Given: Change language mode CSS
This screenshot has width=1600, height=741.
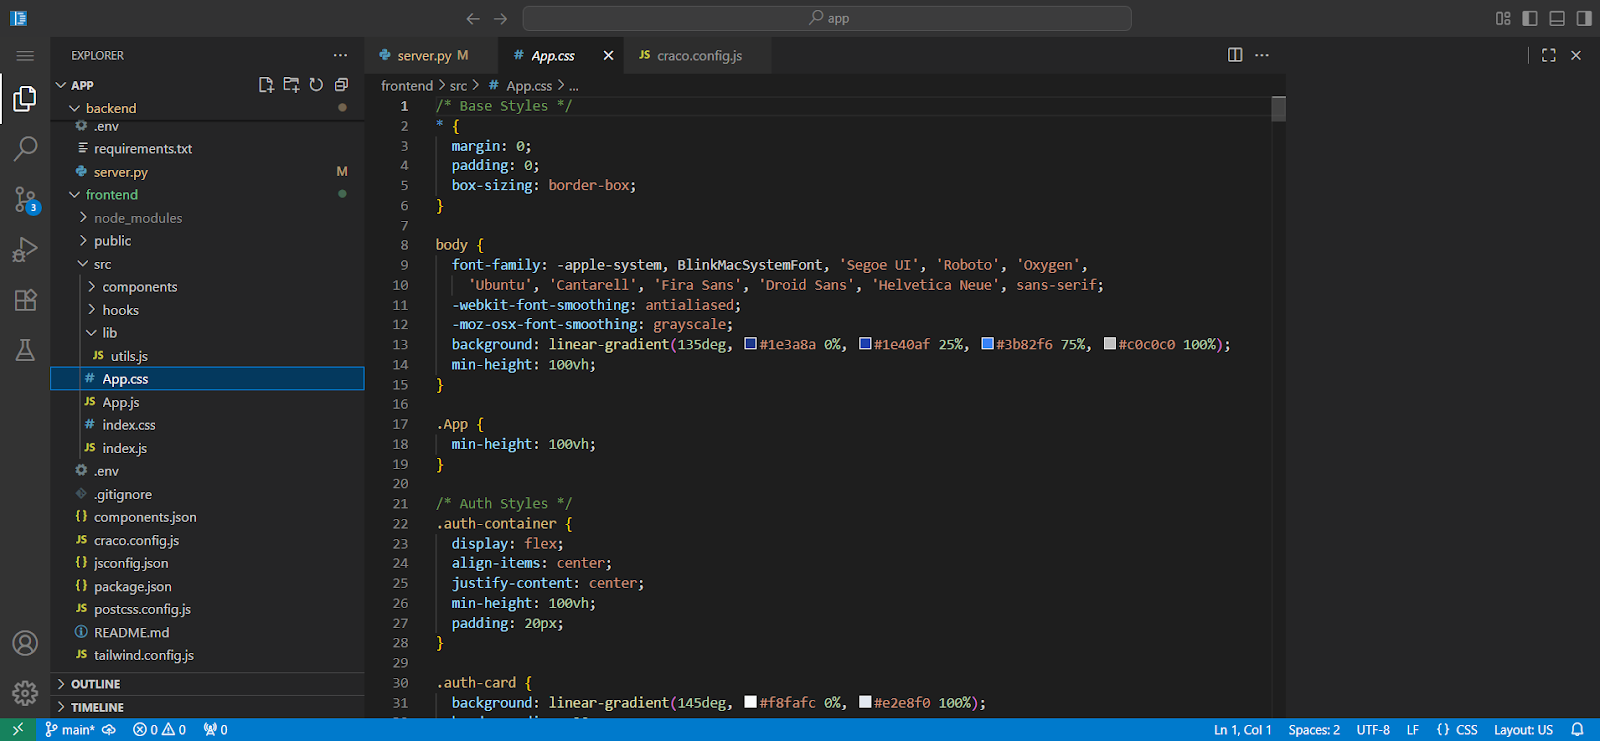Looking at the screenshot, I should tap(1457, 730).
